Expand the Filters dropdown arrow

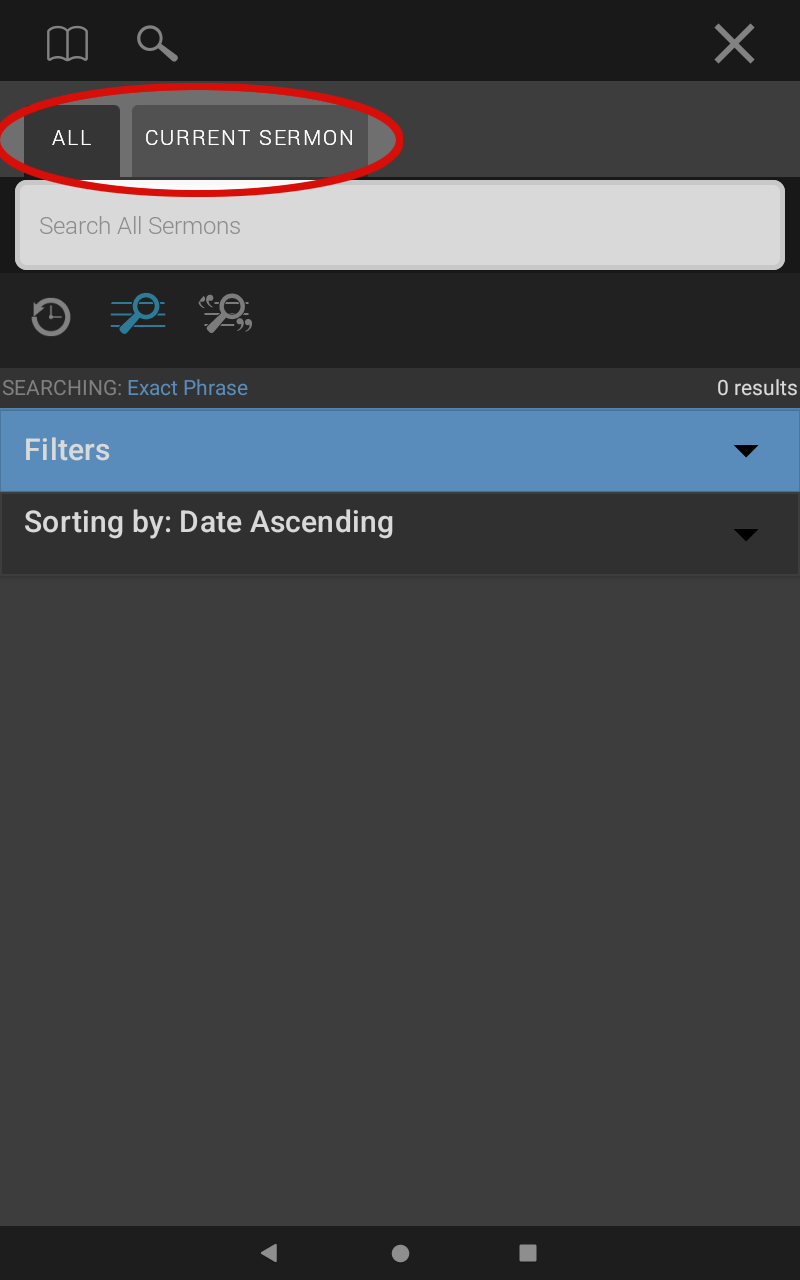click(746, 451)
